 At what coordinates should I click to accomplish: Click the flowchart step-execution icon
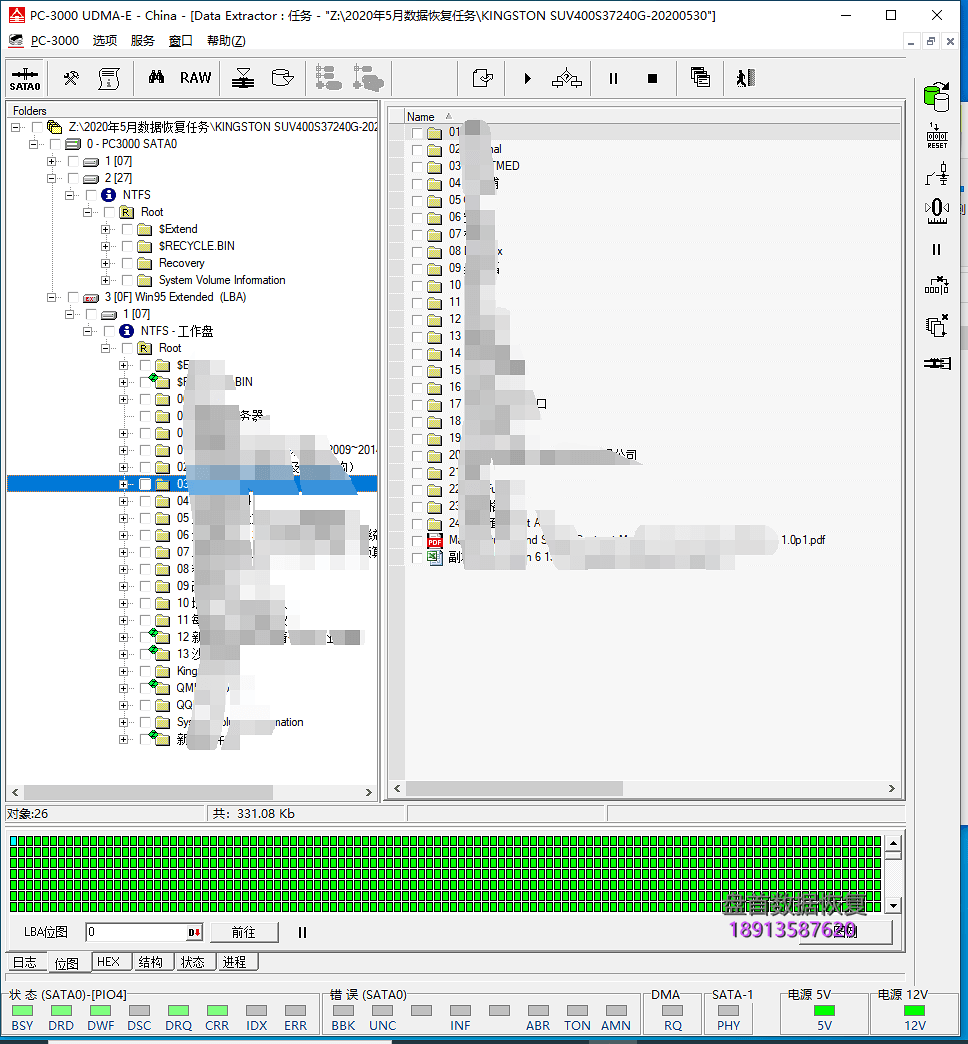[x=567, y=79]
